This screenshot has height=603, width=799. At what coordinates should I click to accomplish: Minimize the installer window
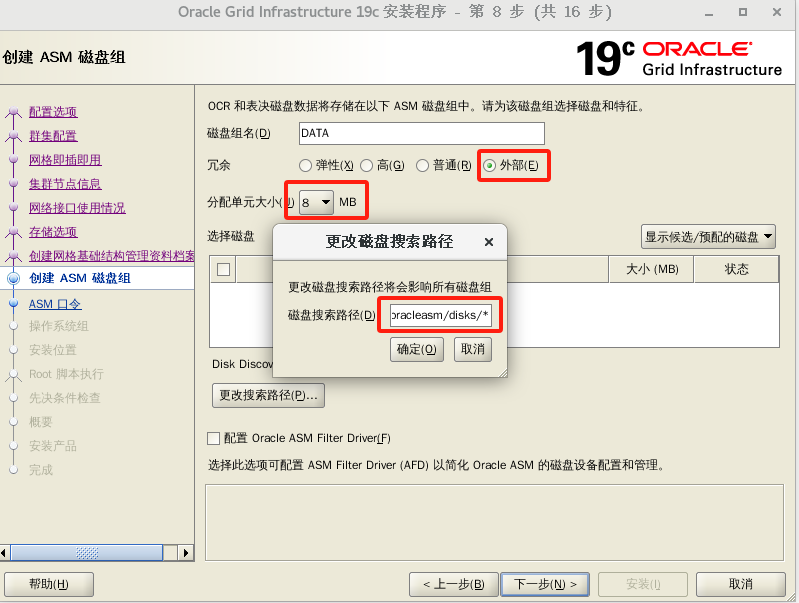tap(709, 13)
